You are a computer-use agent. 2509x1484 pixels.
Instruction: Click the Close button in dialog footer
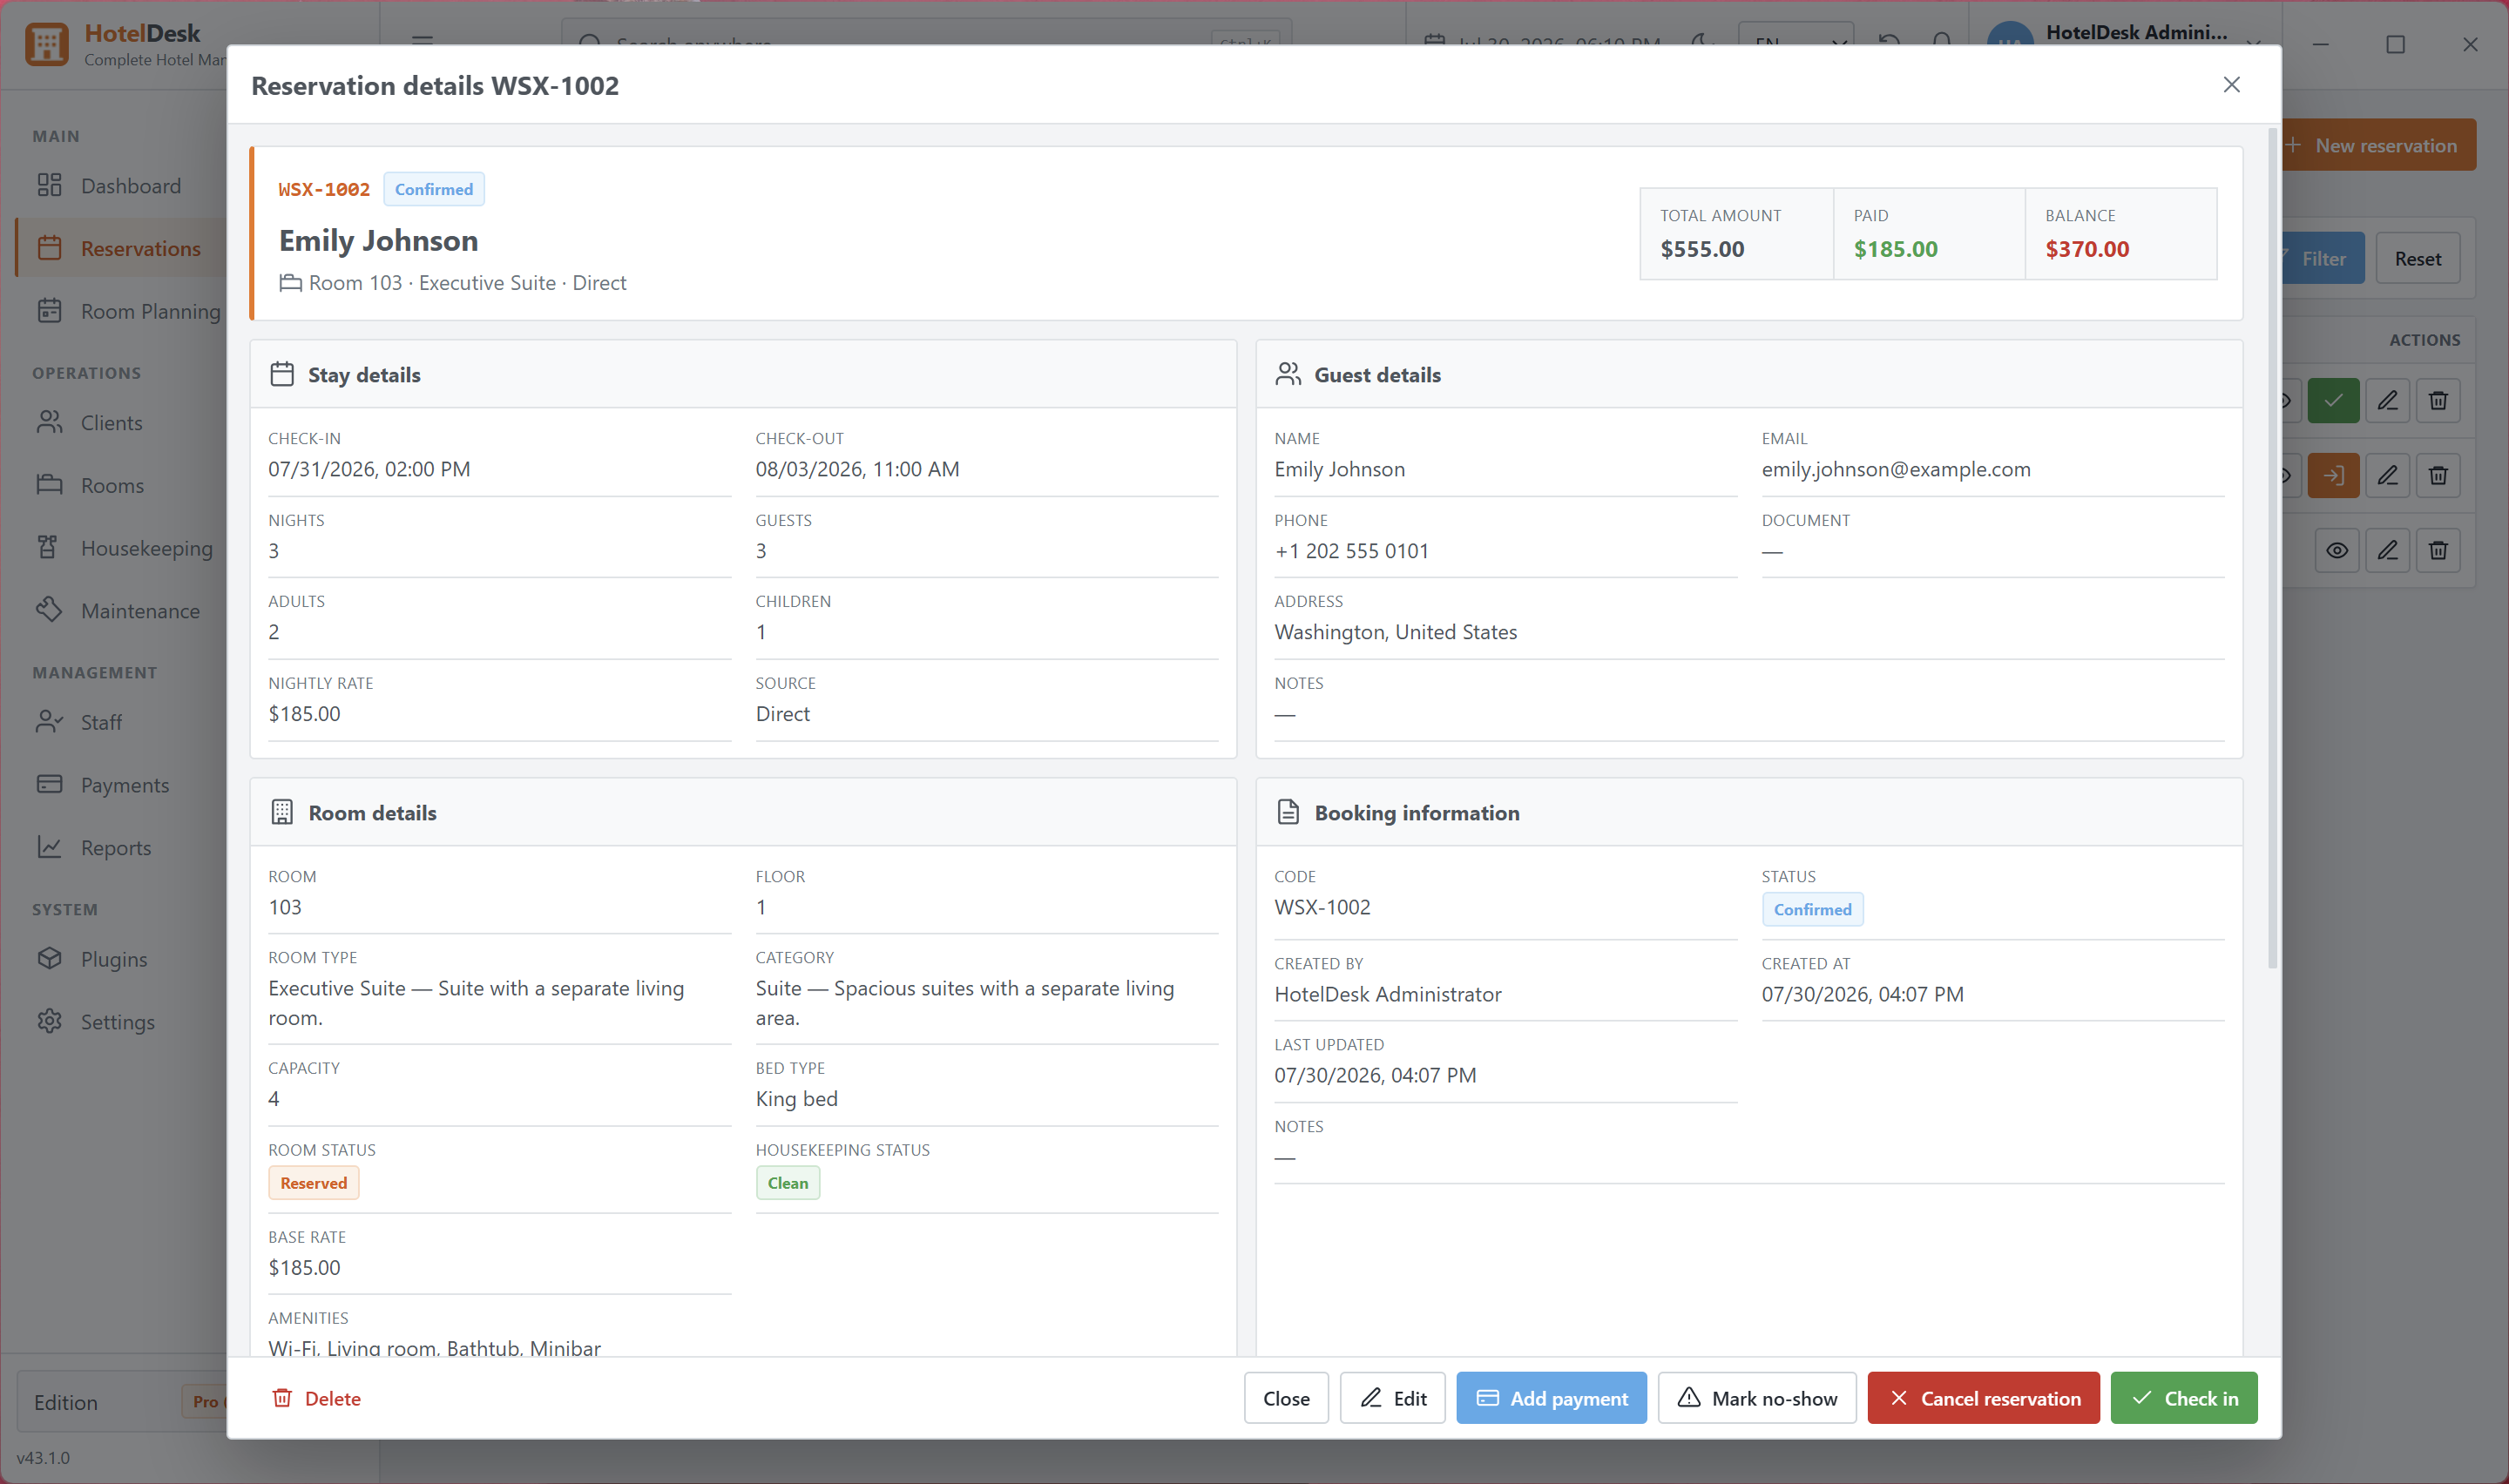coord(1286,1398)
